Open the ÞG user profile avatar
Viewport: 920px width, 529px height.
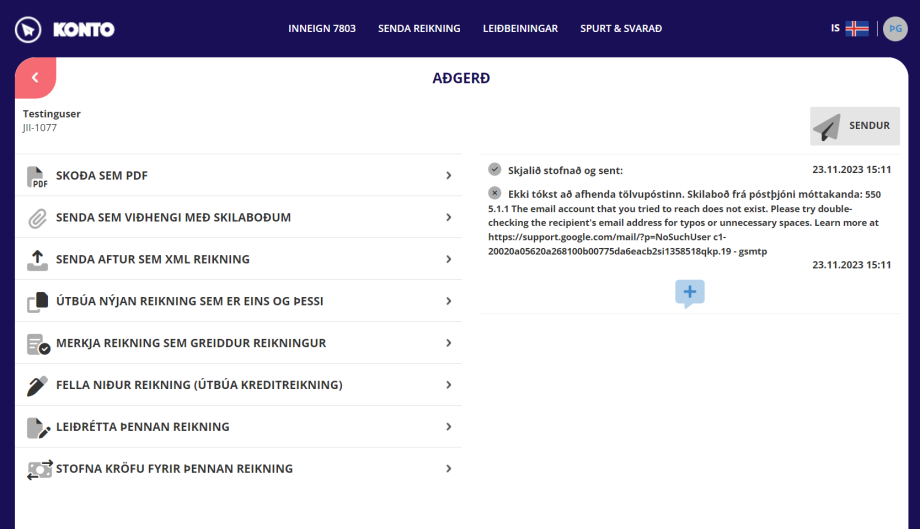[x=894, y=29]
